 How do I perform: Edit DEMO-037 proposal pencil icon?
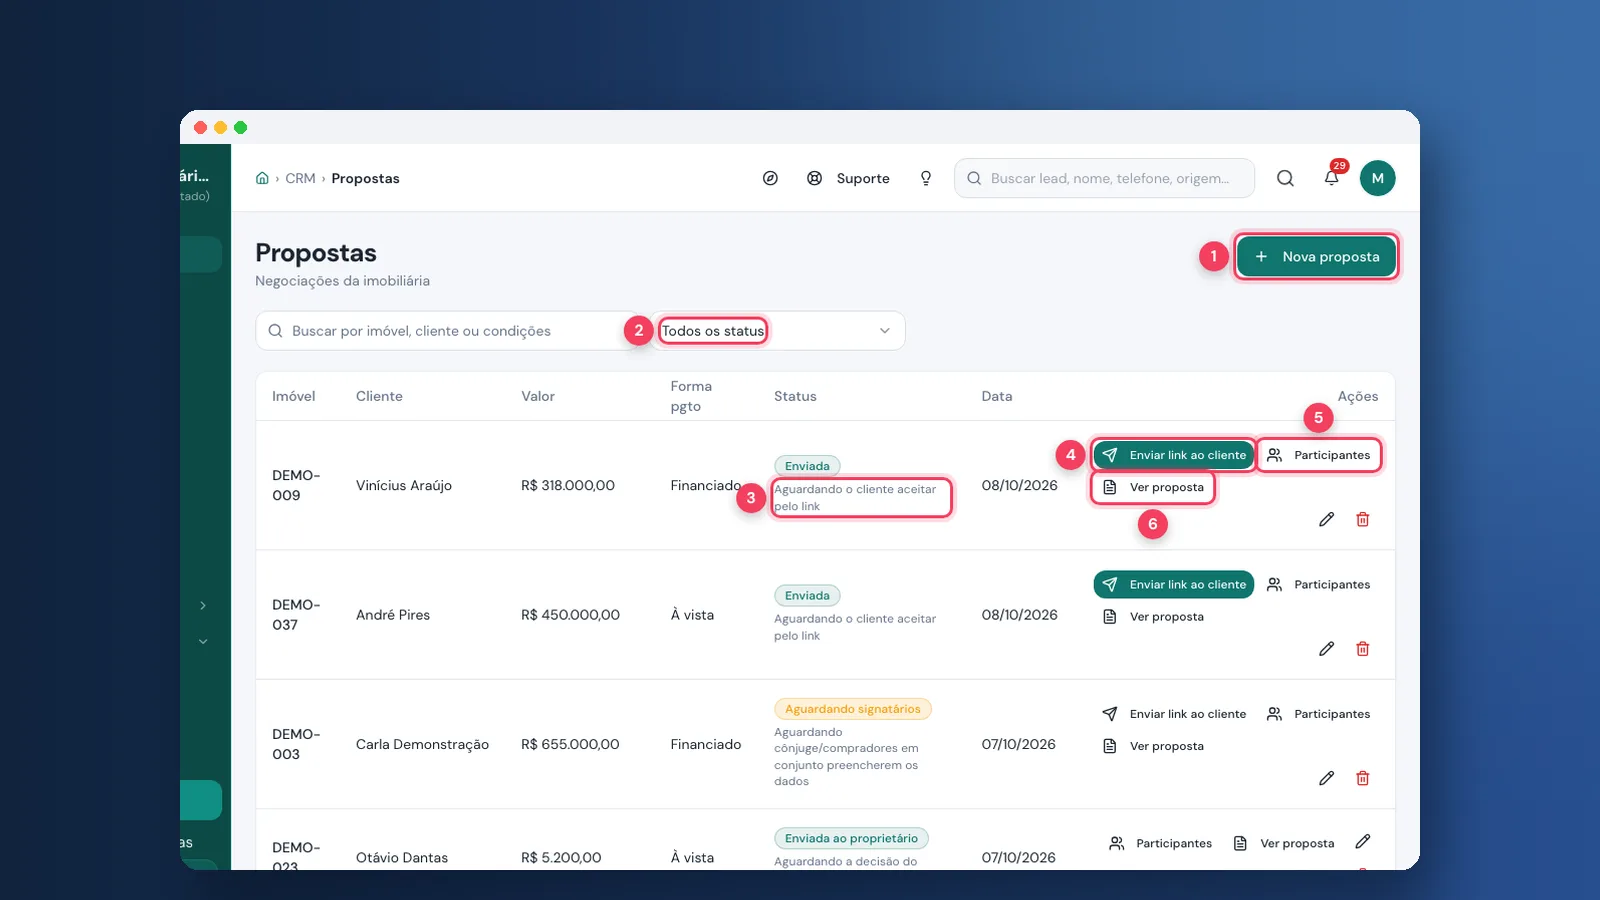(x=1327, y=649)
